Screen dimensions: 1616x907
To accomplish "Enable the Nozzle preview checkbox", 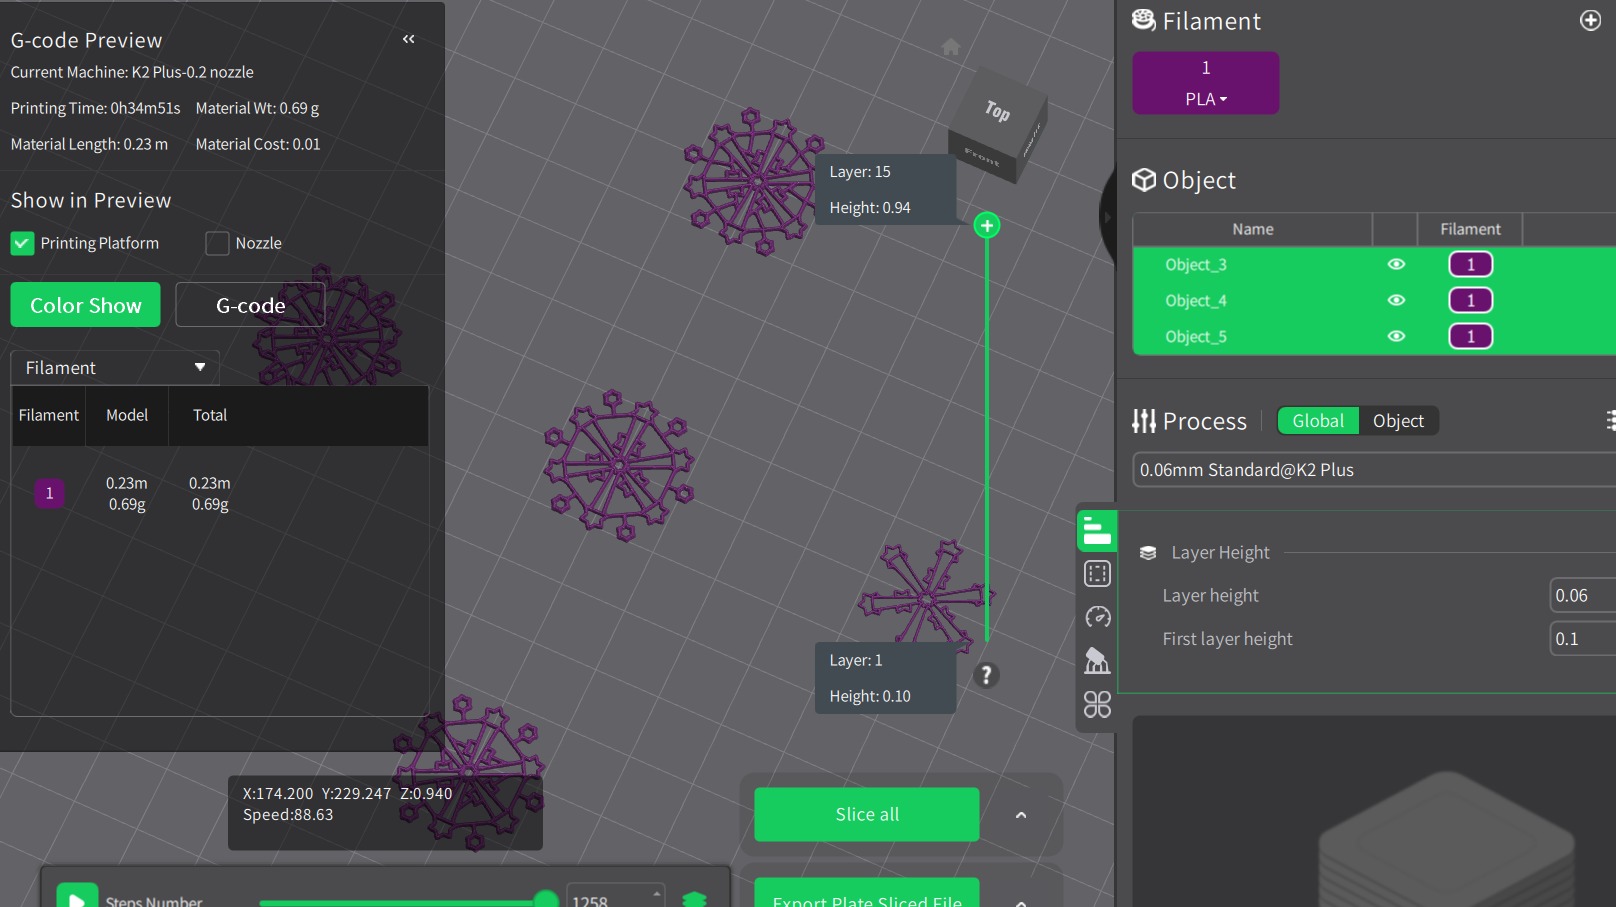I will click(217, 243).
